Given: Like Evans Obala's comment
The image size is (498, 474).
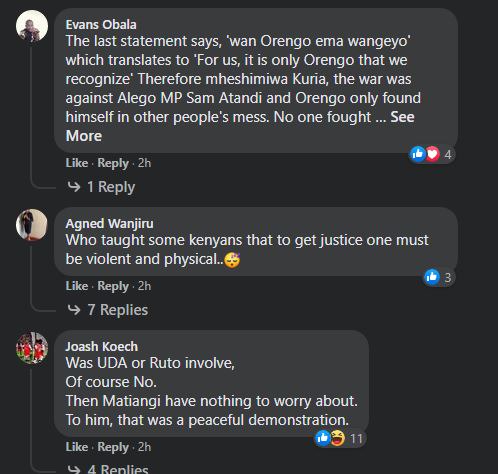Looking at the screenshot, I should point(77,163).
